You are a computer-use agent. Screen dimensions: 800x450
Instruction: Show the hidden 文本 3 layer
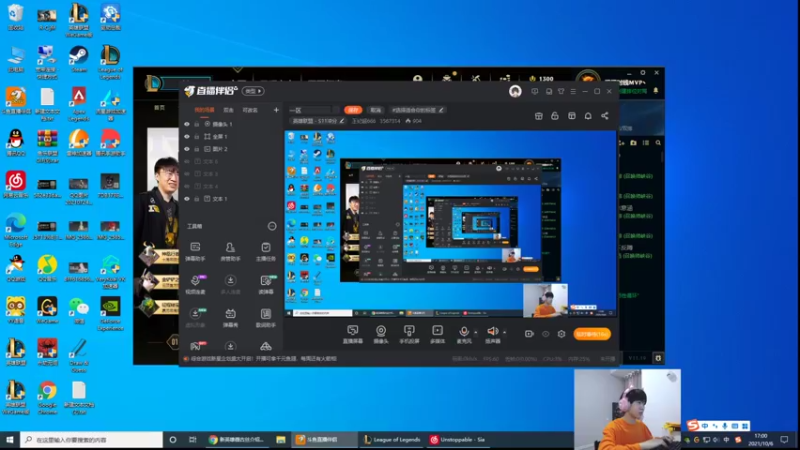pyautogui.click(x=187, y=174)
